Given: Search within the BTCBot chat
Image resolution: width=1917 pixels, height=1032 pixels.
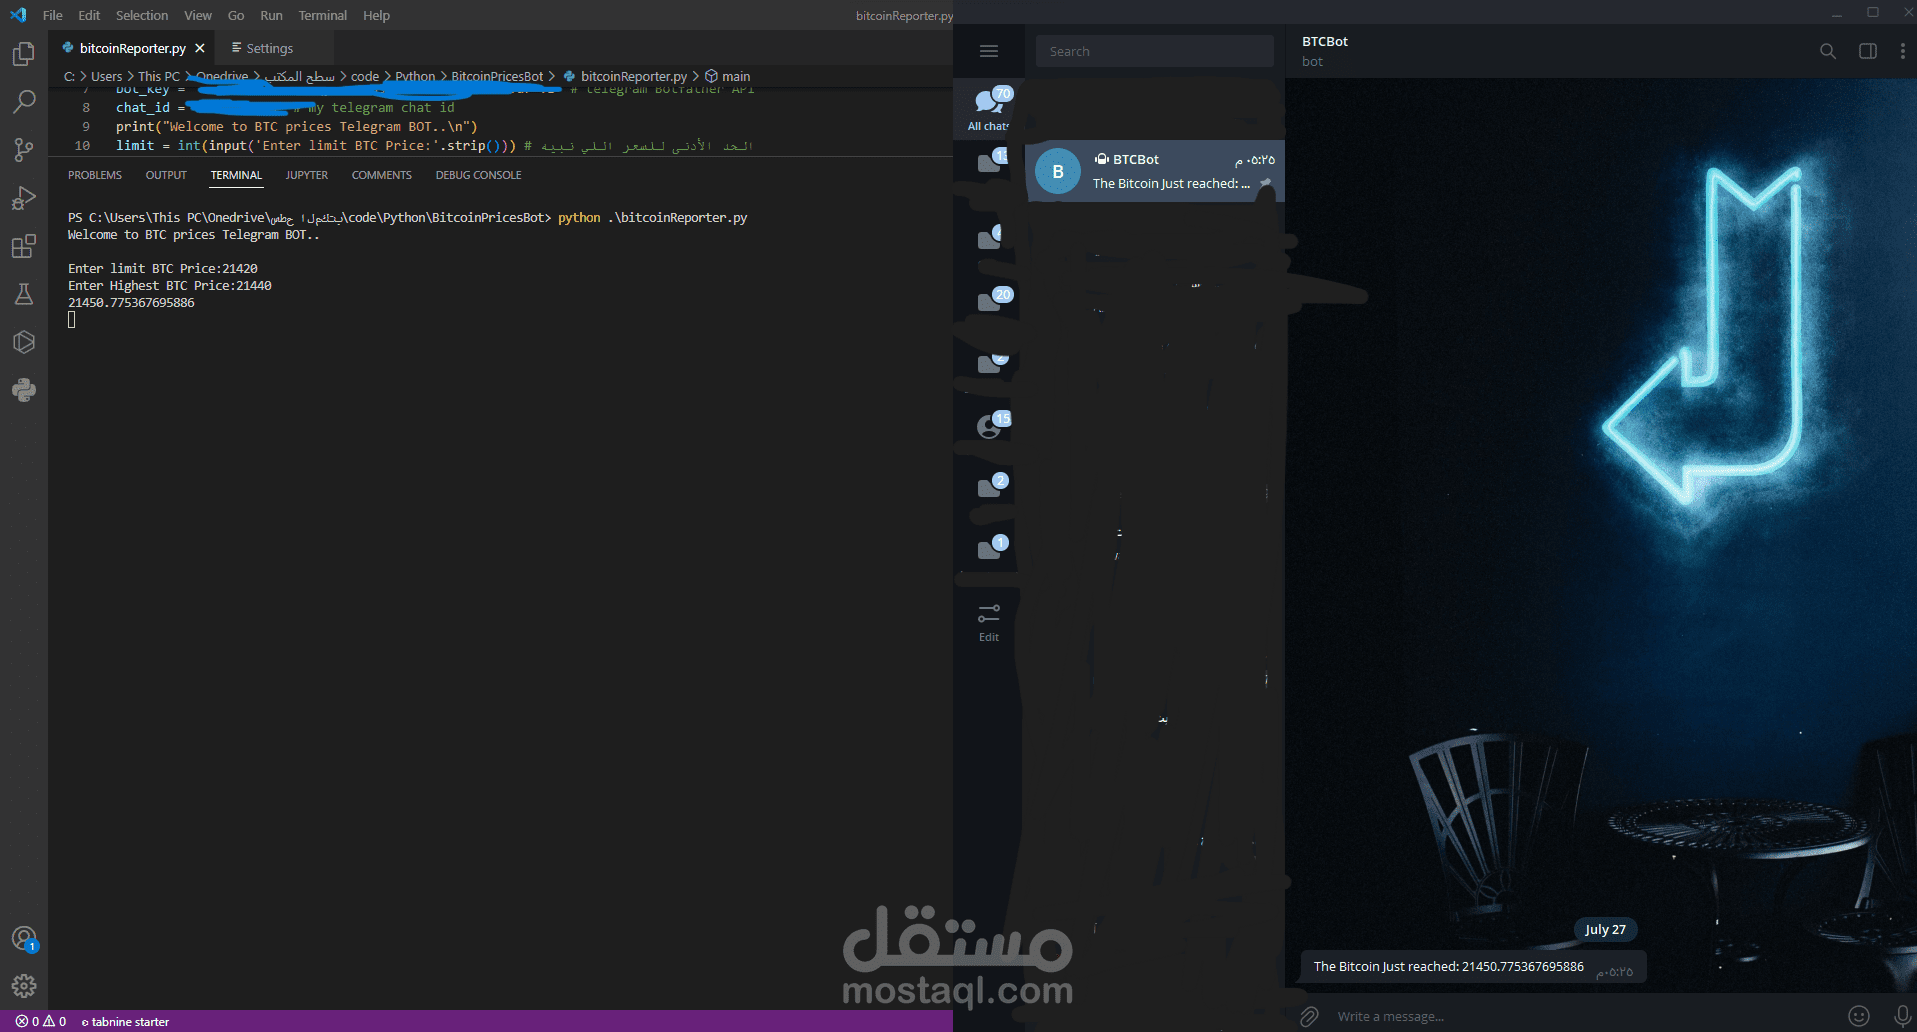Looking at the screenshot, I should point(1828,51).
